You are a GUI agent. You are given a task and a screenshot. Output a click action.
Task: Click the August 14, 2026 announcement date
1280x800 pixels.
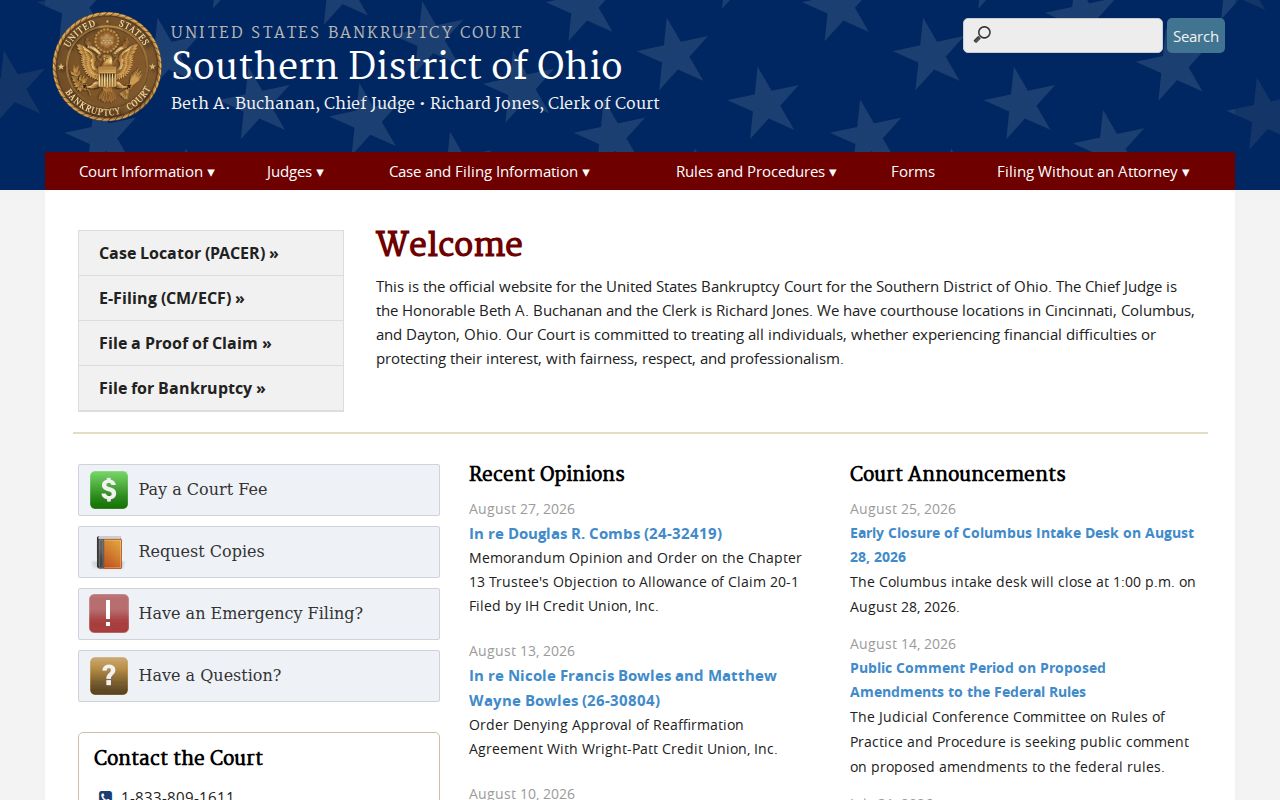click(903, 644)
